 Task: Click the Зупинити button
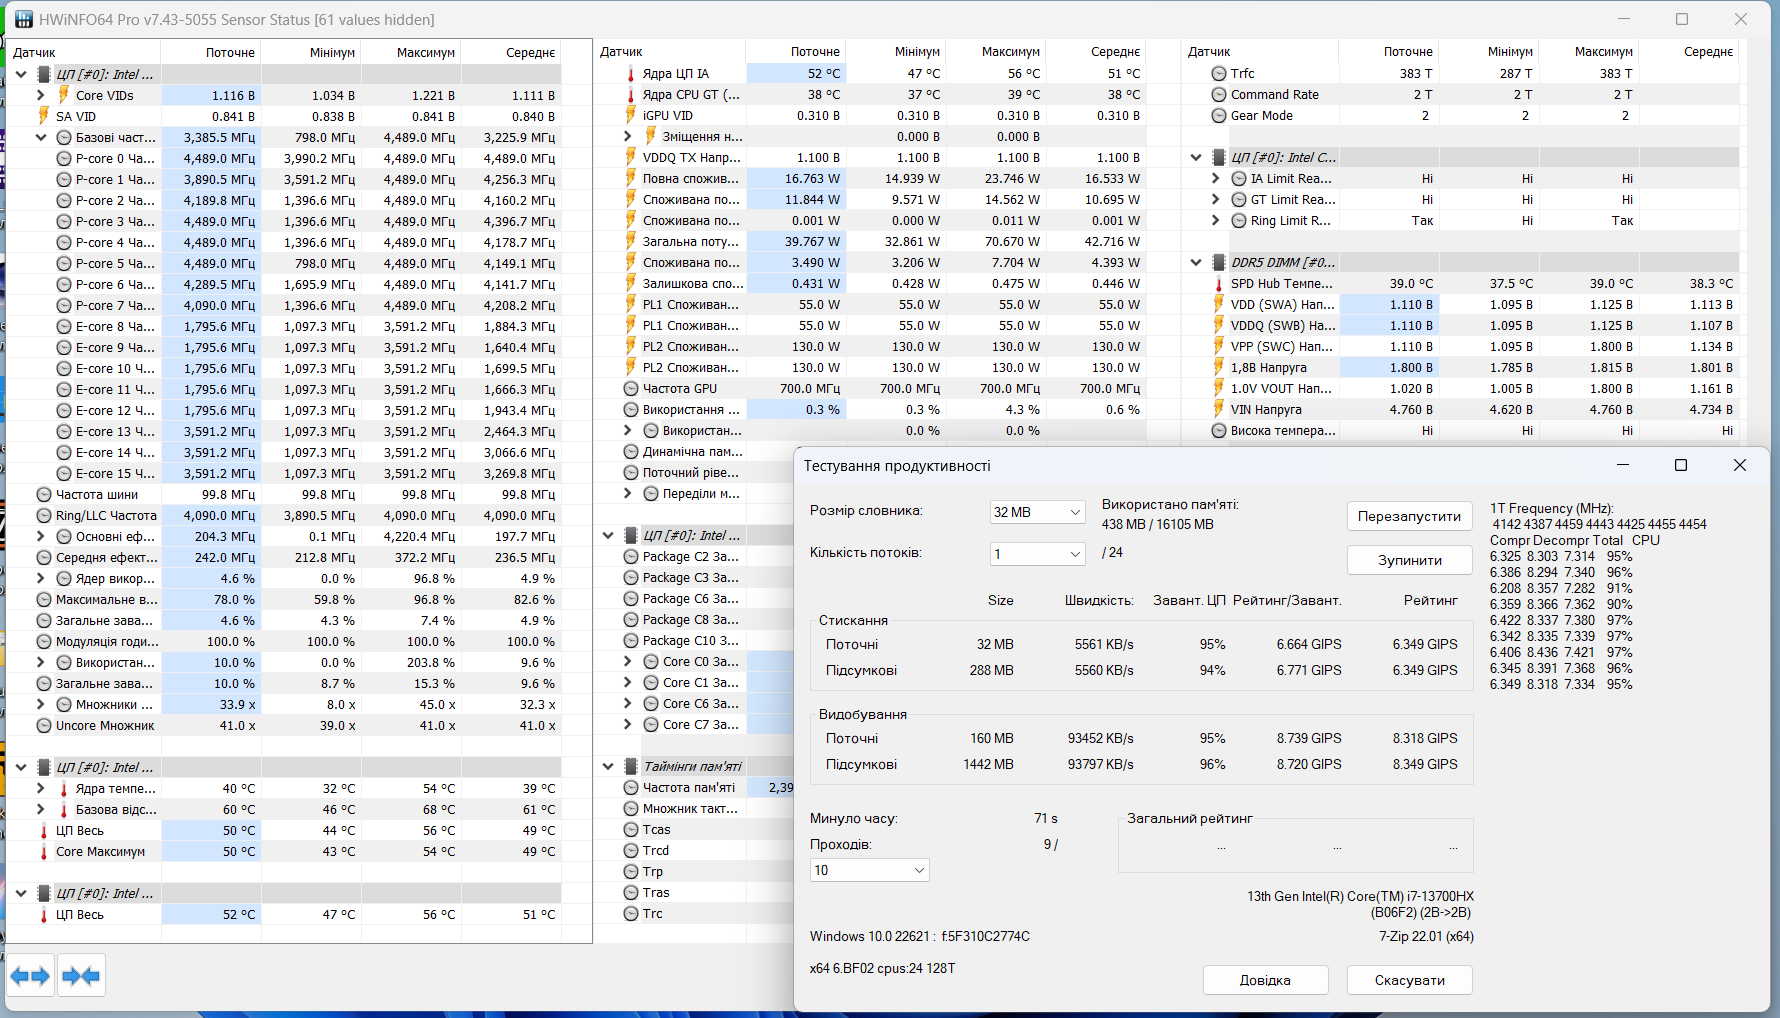point(1409,560)
